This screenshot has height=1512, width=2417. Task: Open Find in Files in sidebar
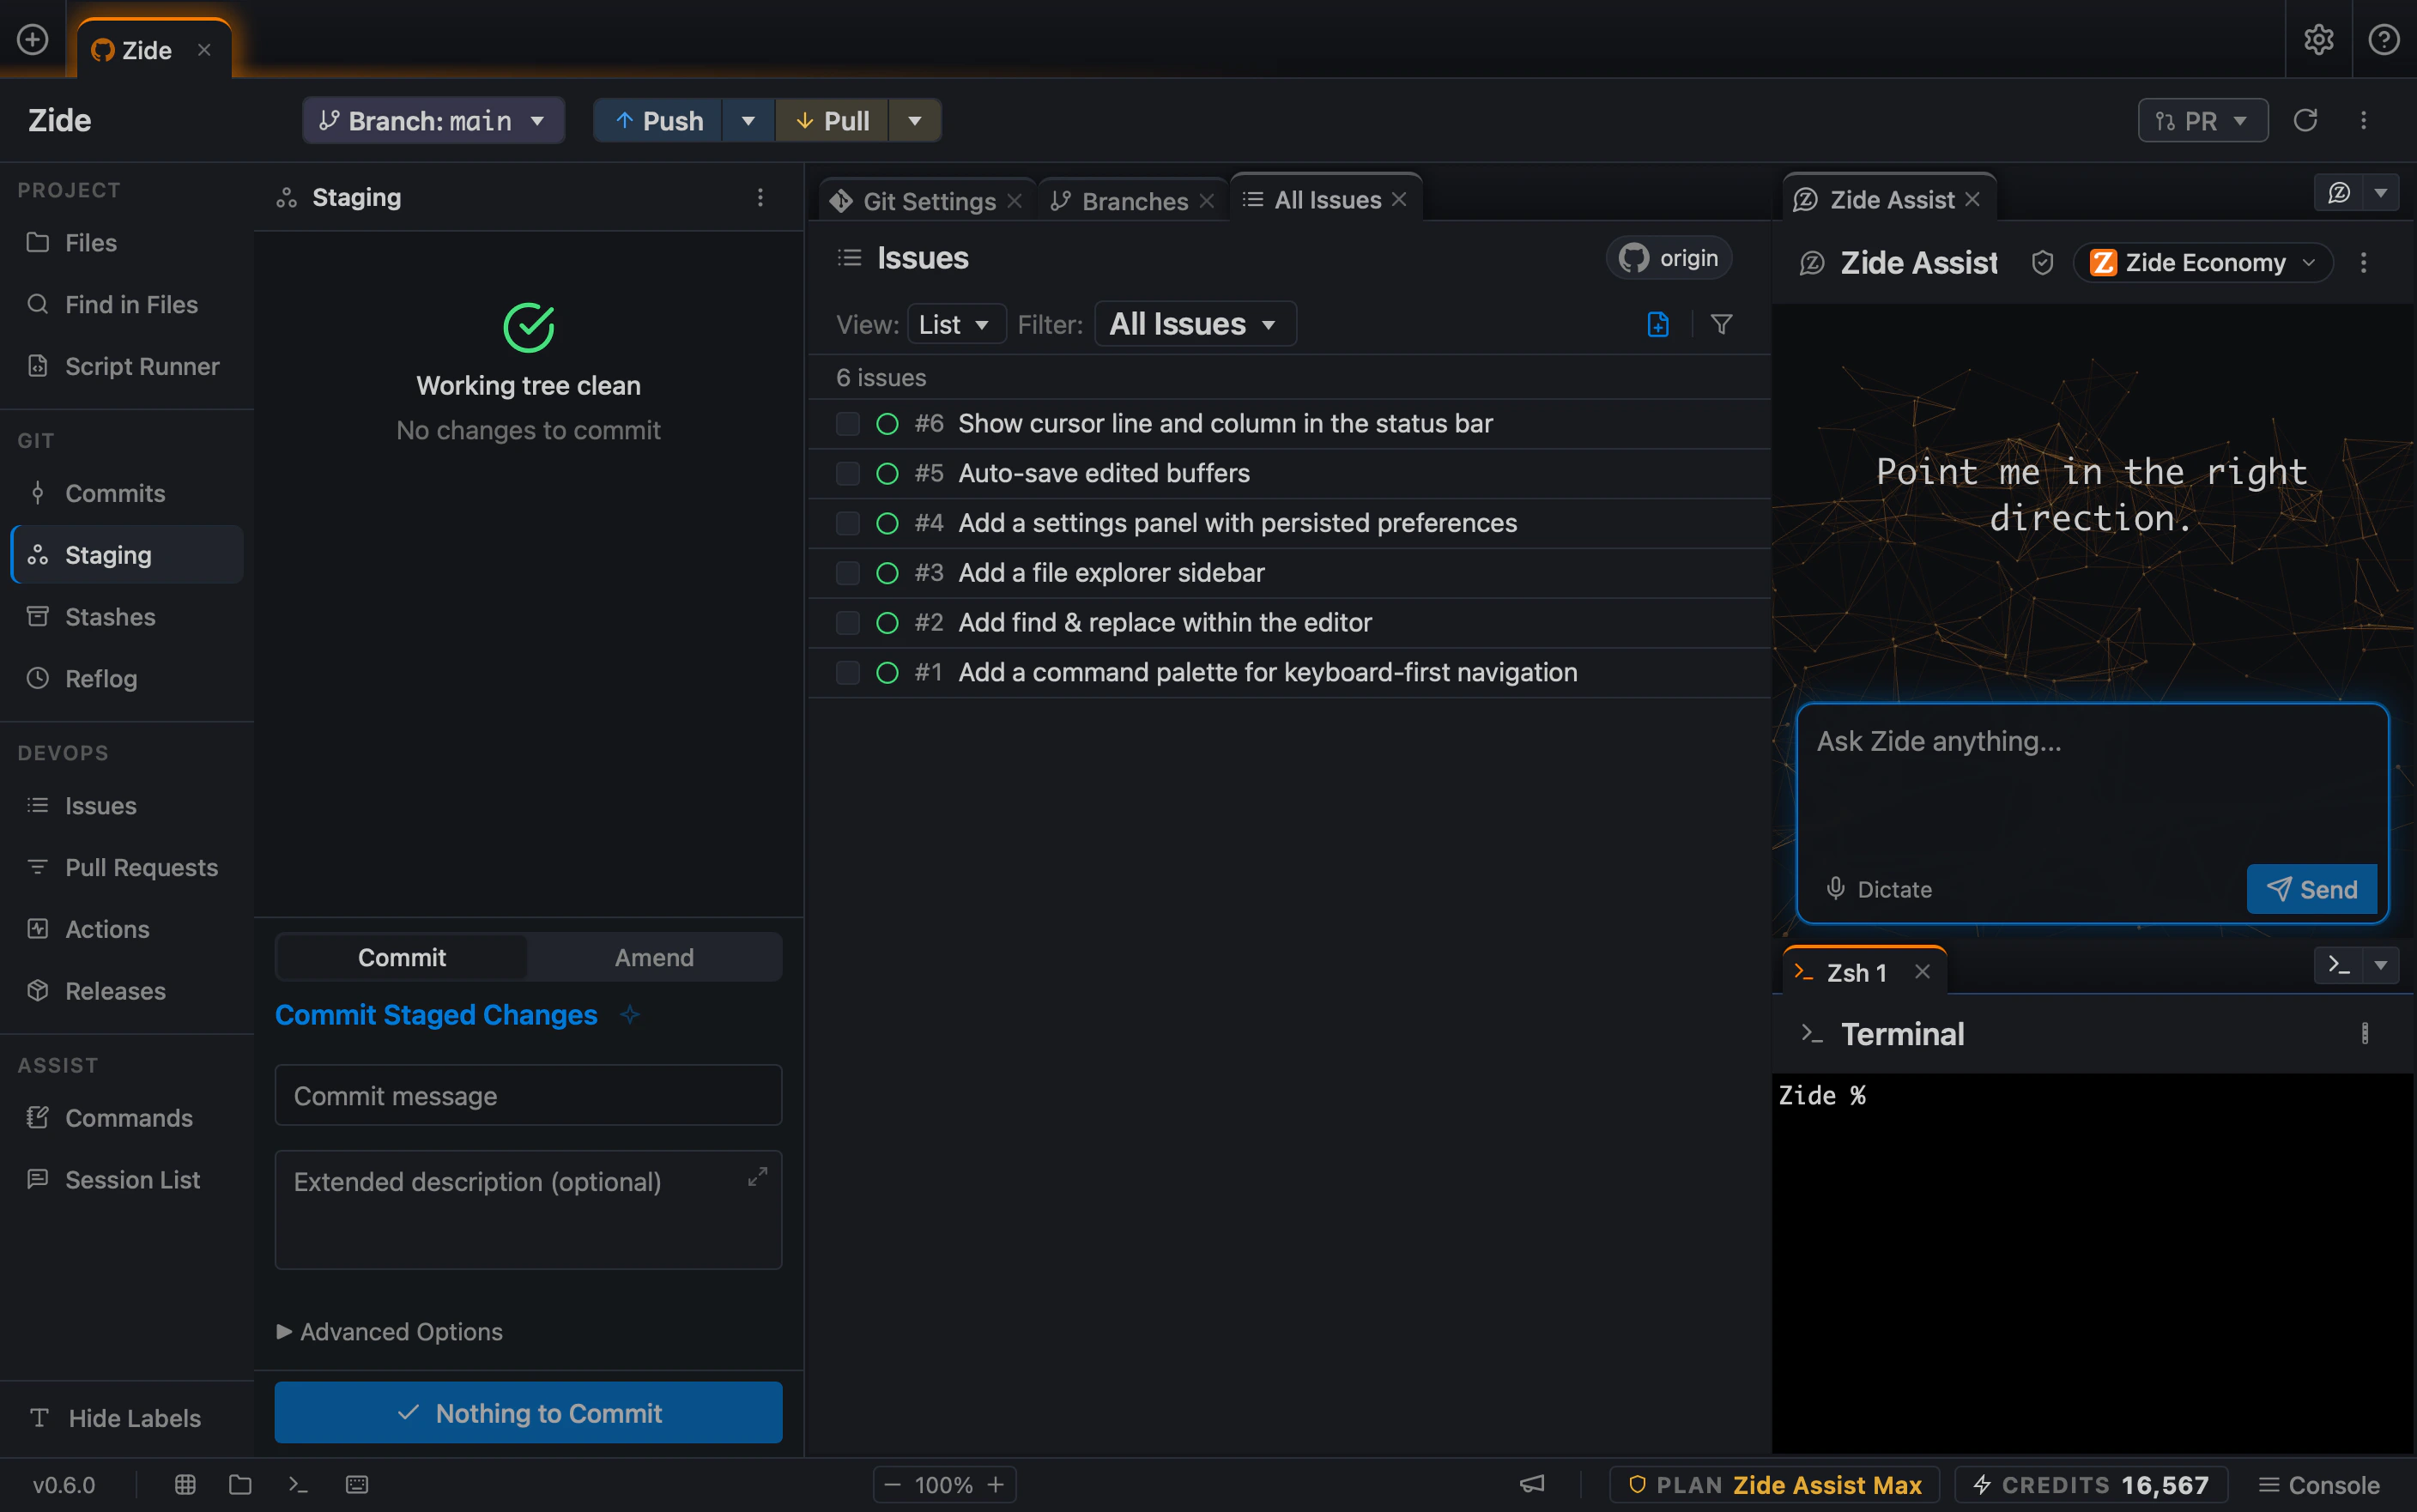point(127,304)
